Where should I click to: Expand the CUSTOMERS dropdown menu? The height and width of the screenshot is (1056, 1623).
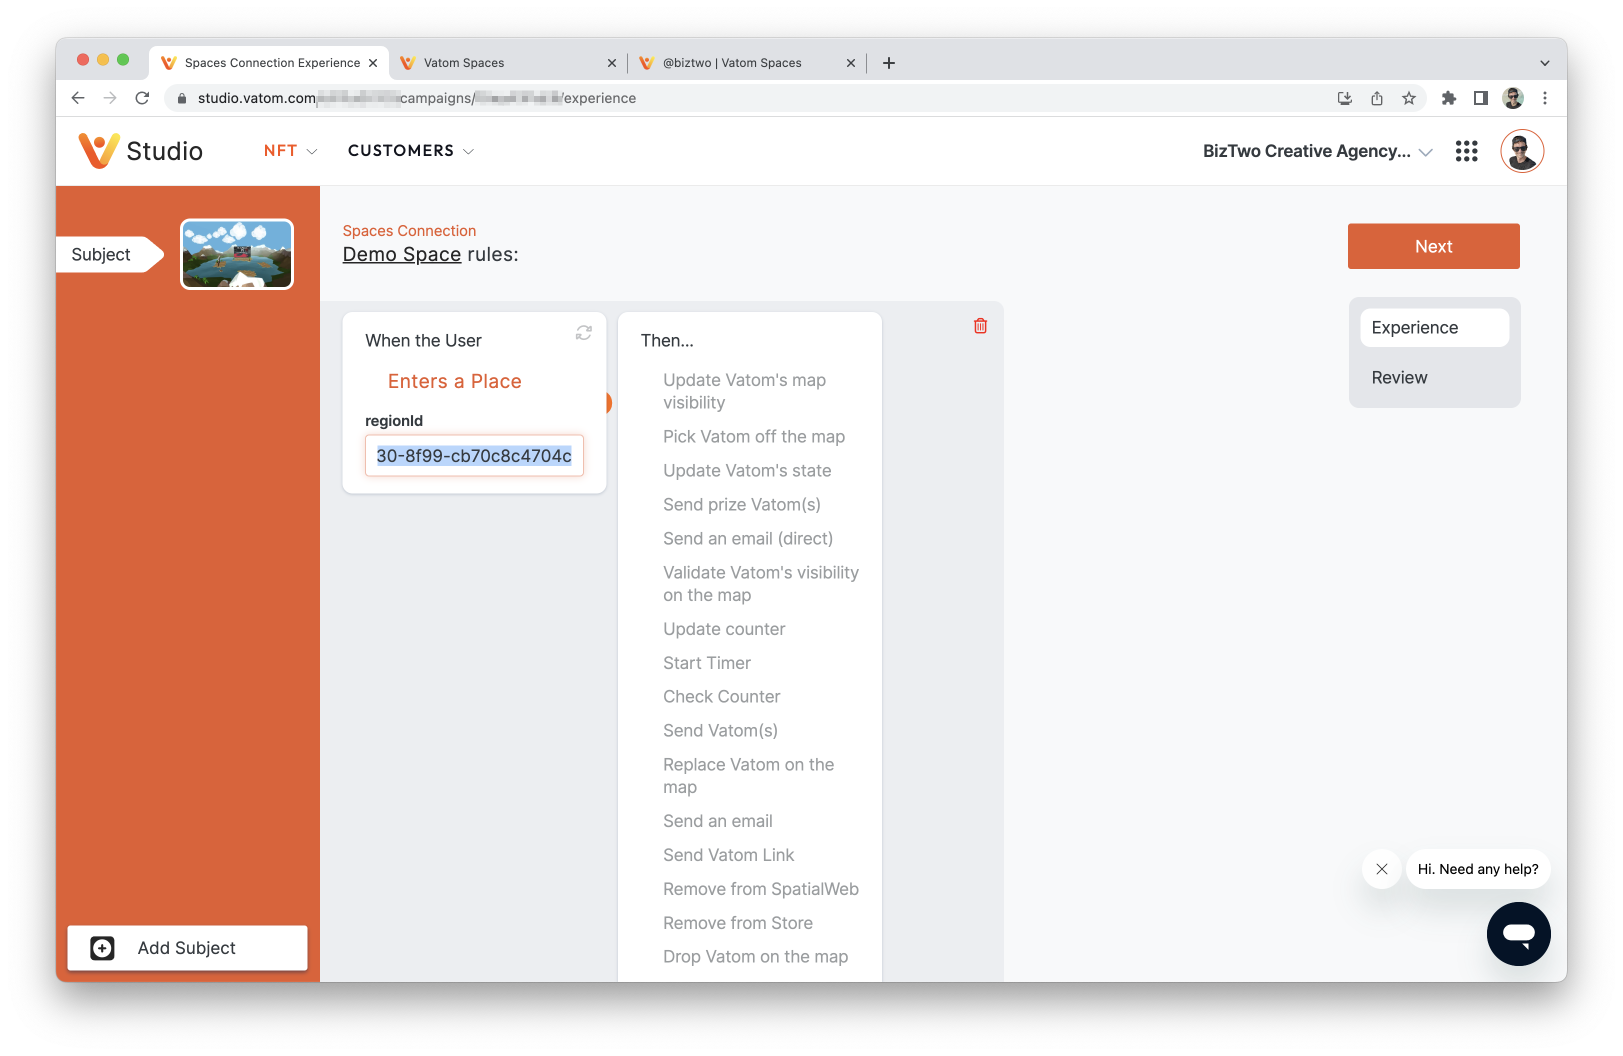(x=411, y=151)
